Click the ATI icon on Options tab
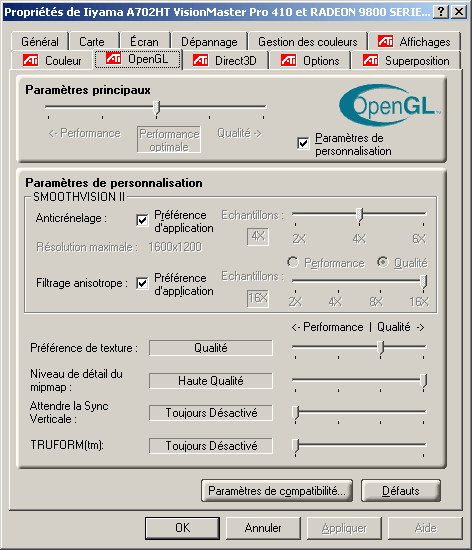This screenshot has height=550, width=472. (x=288, y=60)
